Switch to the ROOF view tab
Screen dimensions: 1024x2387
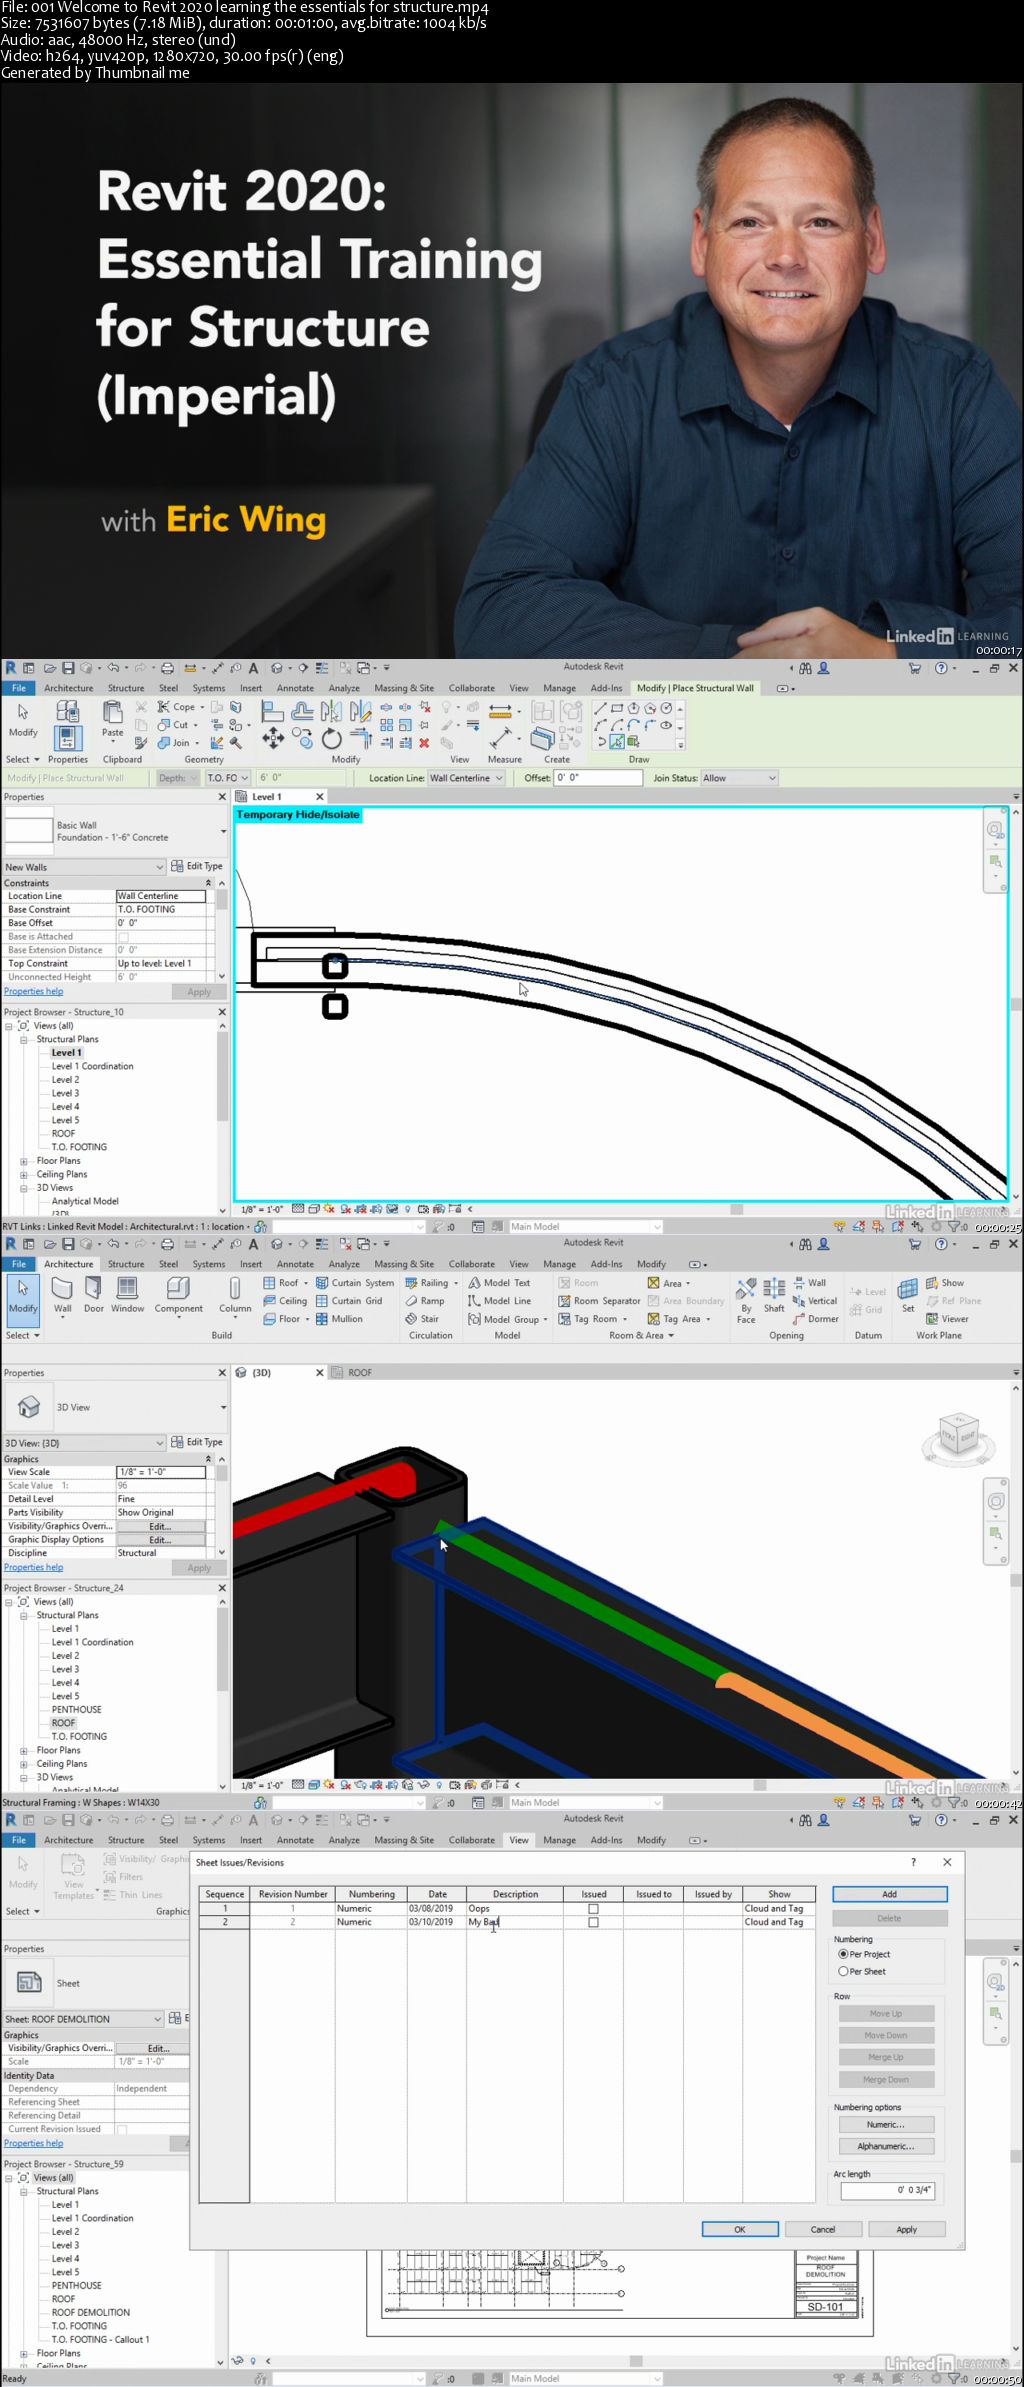(360, 1373)
